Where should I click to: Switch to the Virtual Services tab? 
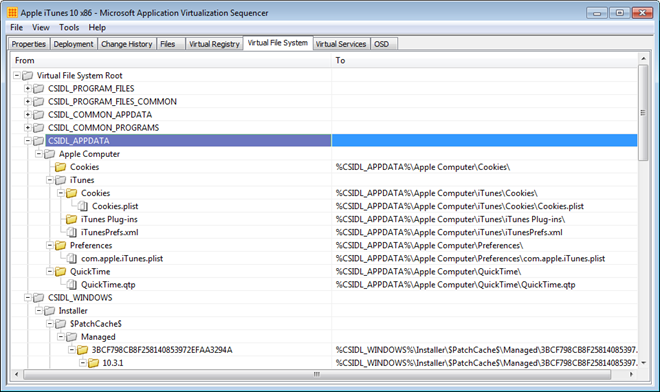coord(341,44)
